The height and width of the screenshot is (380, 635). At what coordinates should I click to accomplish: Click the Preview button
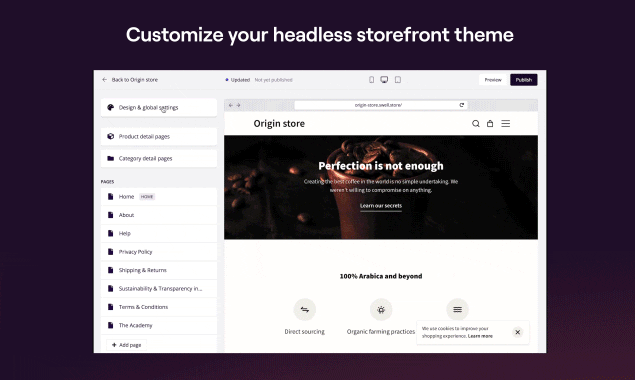pyautogui.click(x=493, y=80)
